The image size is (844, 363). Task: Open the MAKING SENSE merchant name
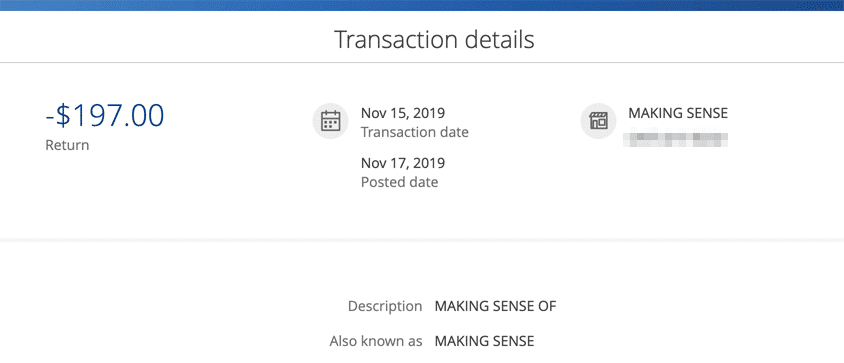tap(678, 113)
